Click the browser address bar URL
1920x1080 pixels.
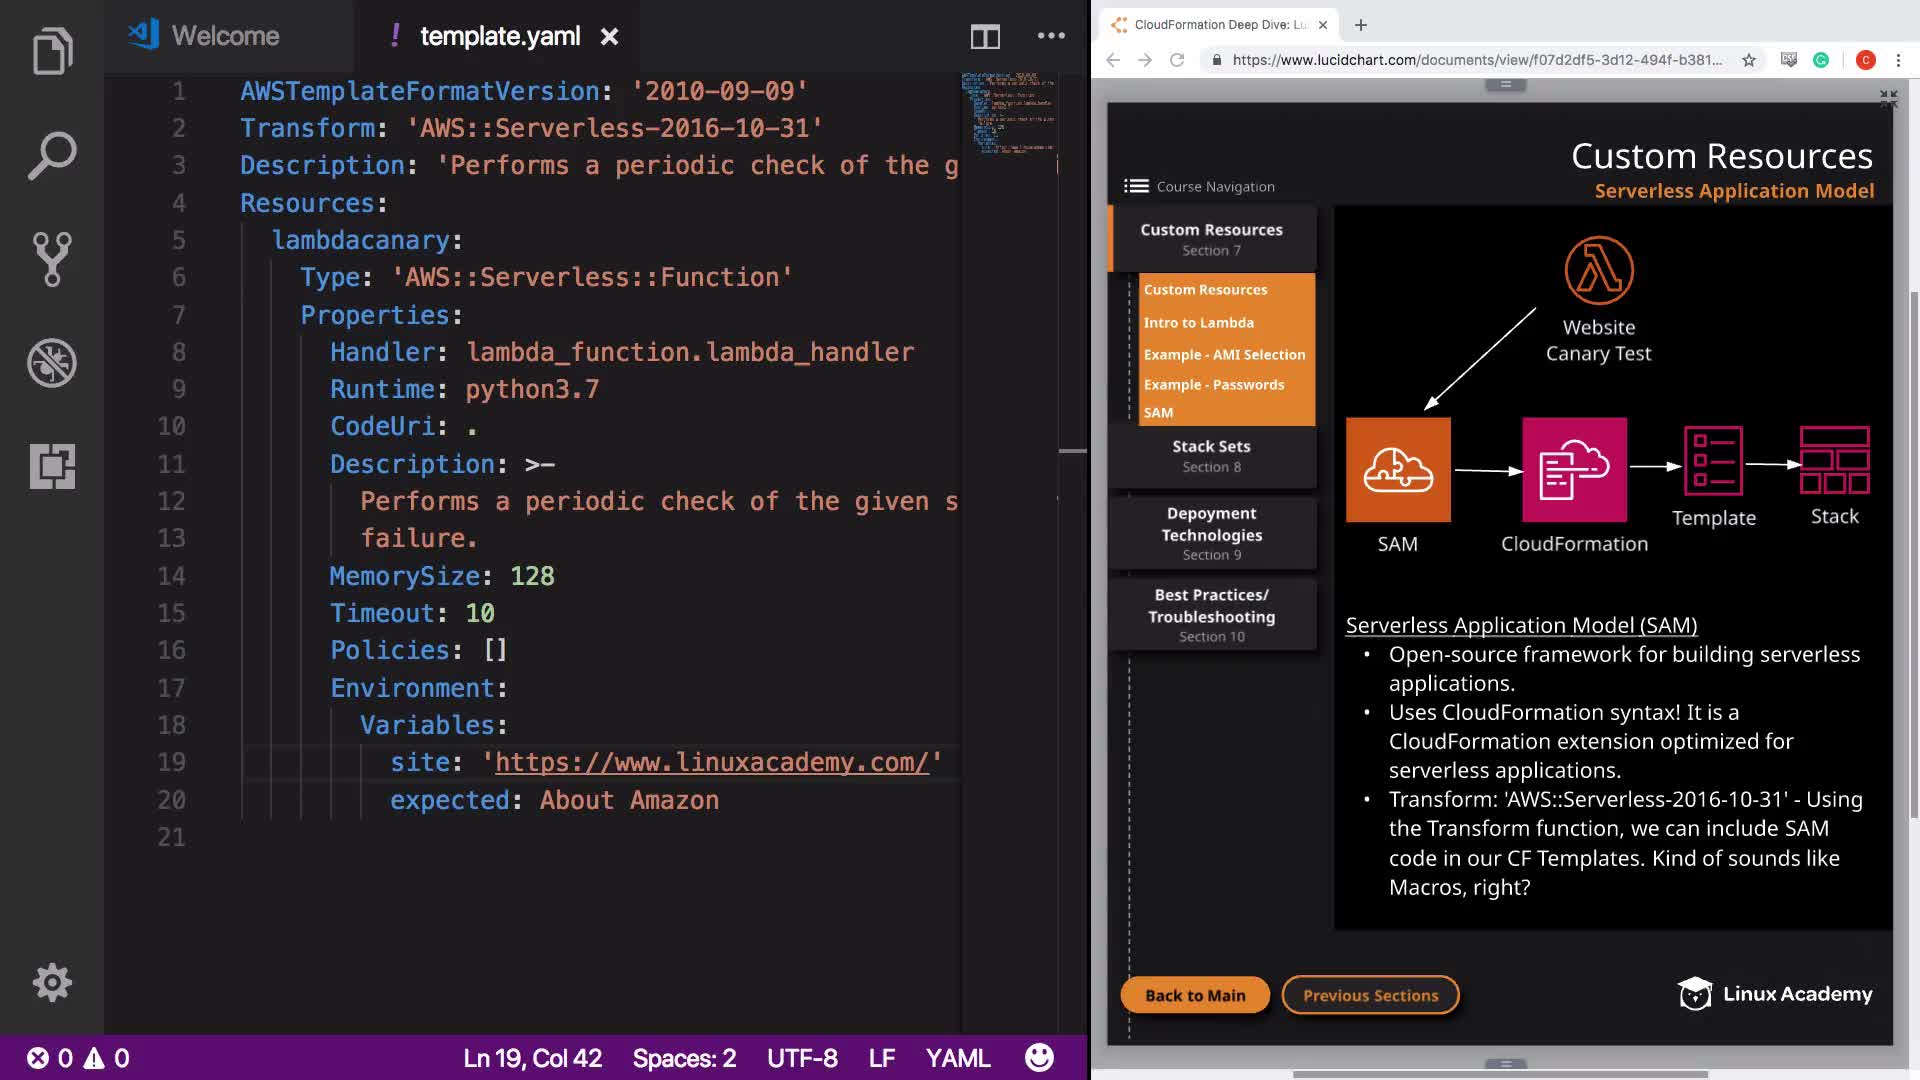pos(1476,60)
